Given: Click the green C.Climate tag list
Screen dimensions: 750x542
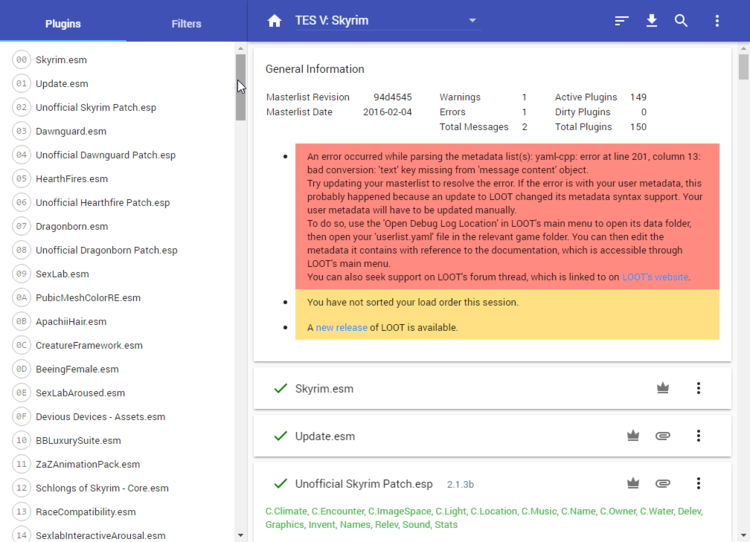Looking at the screenshot, I should (x=484, y=518).
